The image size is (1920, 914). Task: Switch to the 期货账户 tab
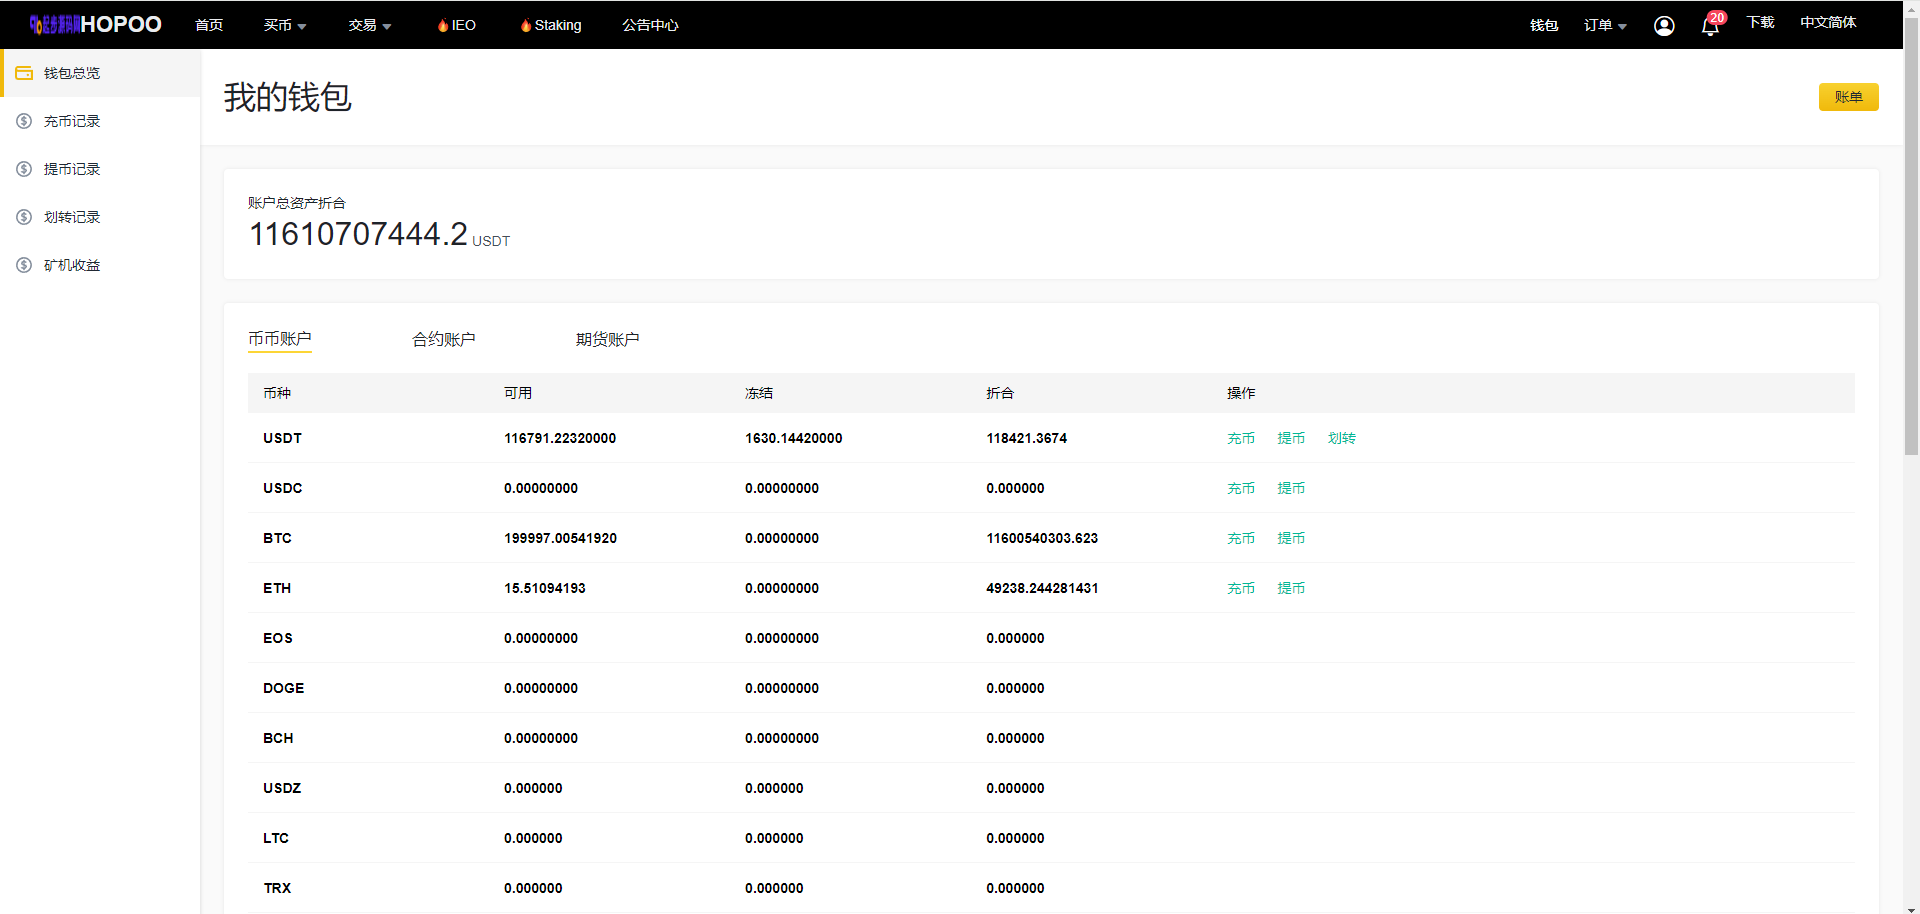(607, 339)
